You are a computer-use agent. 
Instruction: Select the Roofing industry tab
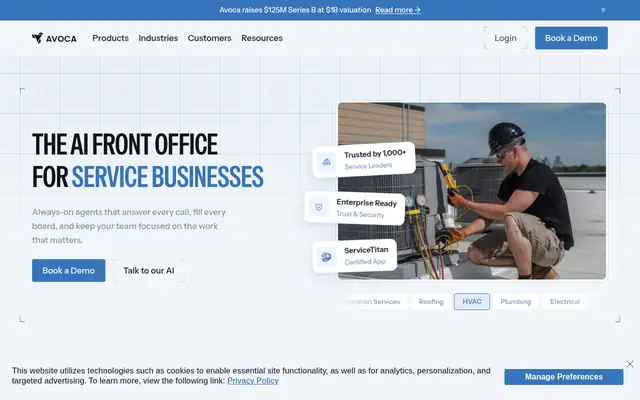click(x=431, y=302)
